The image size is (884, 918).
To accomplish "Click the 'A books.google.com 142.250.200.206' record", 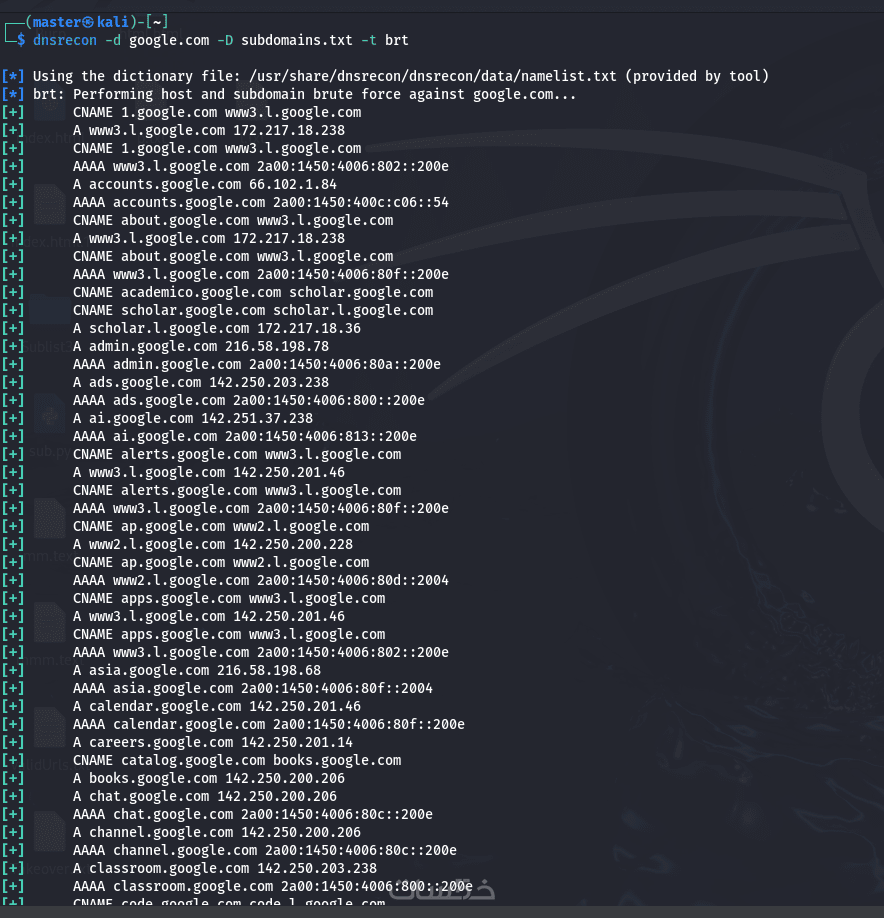I will tap(209, 779).
